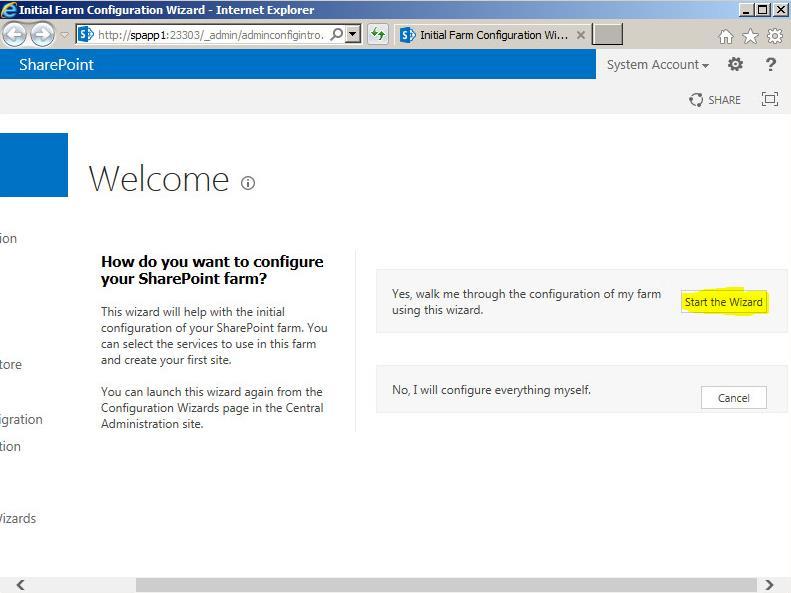Click the browser Back arrow button
791x593 pixels.
coord(14,35)
